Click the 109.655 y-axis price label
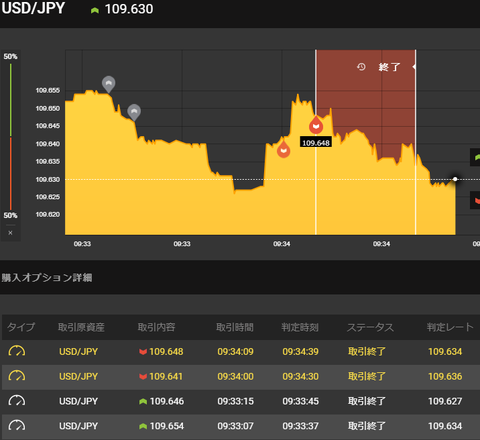This screenshot has width=480, height=440. [x=48, y=91]
